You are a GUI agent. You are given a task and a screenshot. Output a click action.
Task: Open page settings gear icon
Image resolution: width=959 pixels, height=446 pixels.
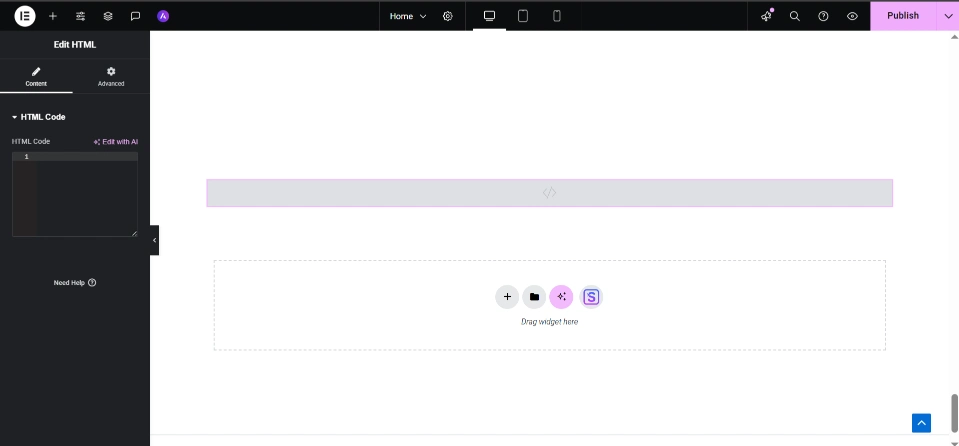[x=448, y=16]
